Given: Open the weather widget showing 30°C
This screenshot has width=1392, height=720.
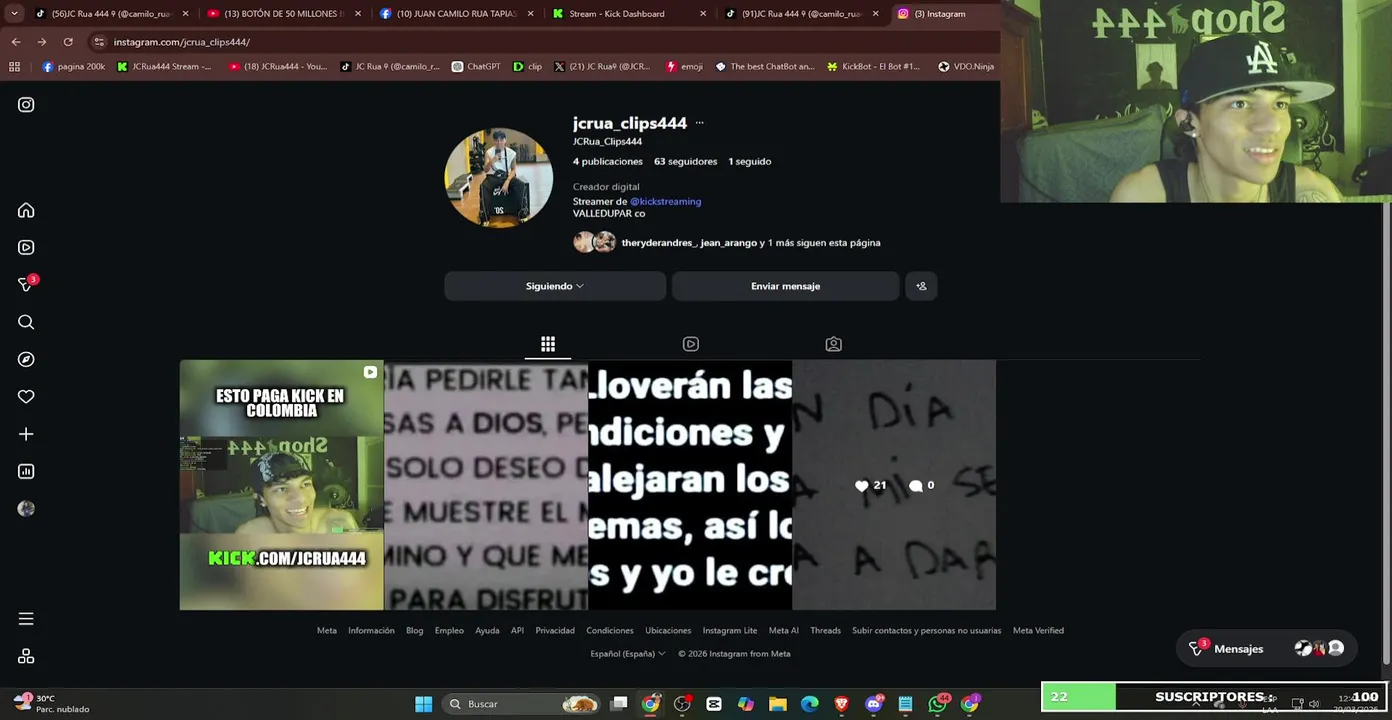Looking at the screenshot, I should [52, 704].
